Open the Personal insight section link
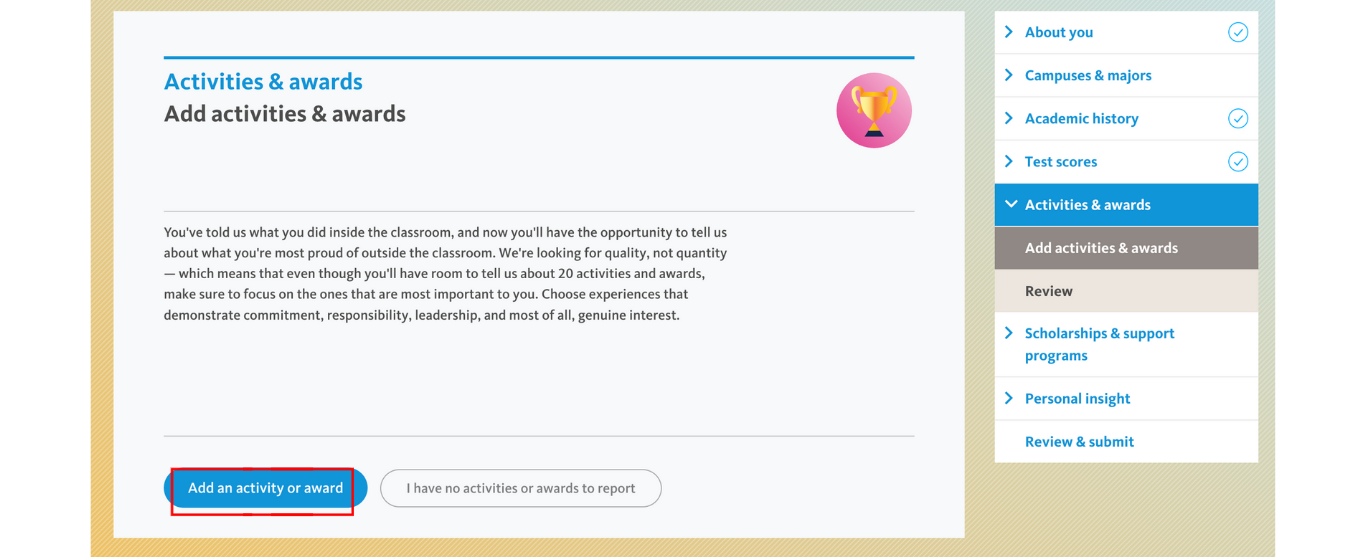The image size is (1366, 557). [x=1077, y=398]
